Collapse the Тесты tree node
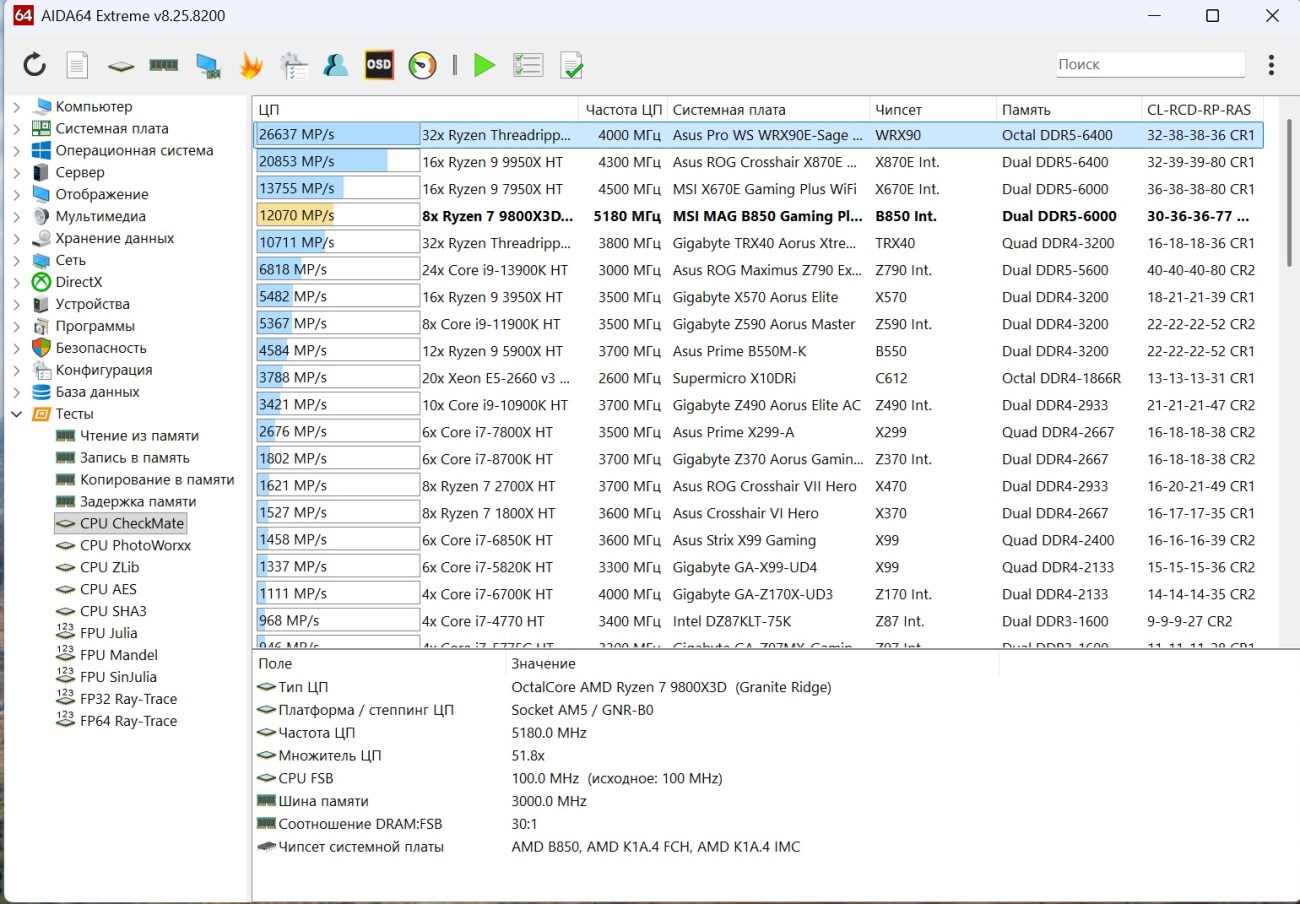This screenshot has height=904, width=1300. point(16,414)
